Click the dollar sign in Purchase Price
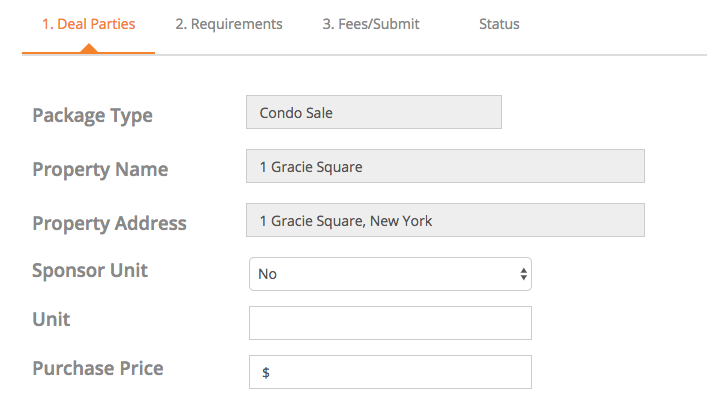The width and height of the screenshot is (707, 404). pos(266,373)
